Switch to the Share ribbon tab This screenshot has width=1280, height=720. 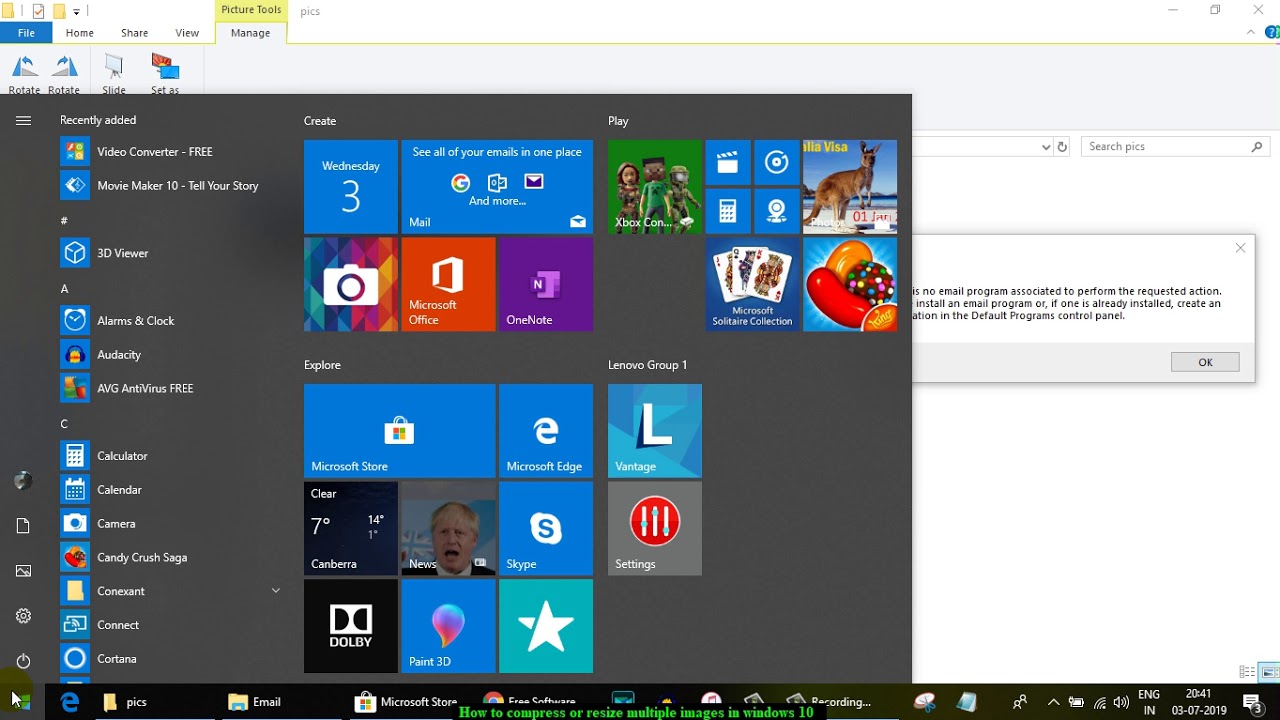[135, 33]
